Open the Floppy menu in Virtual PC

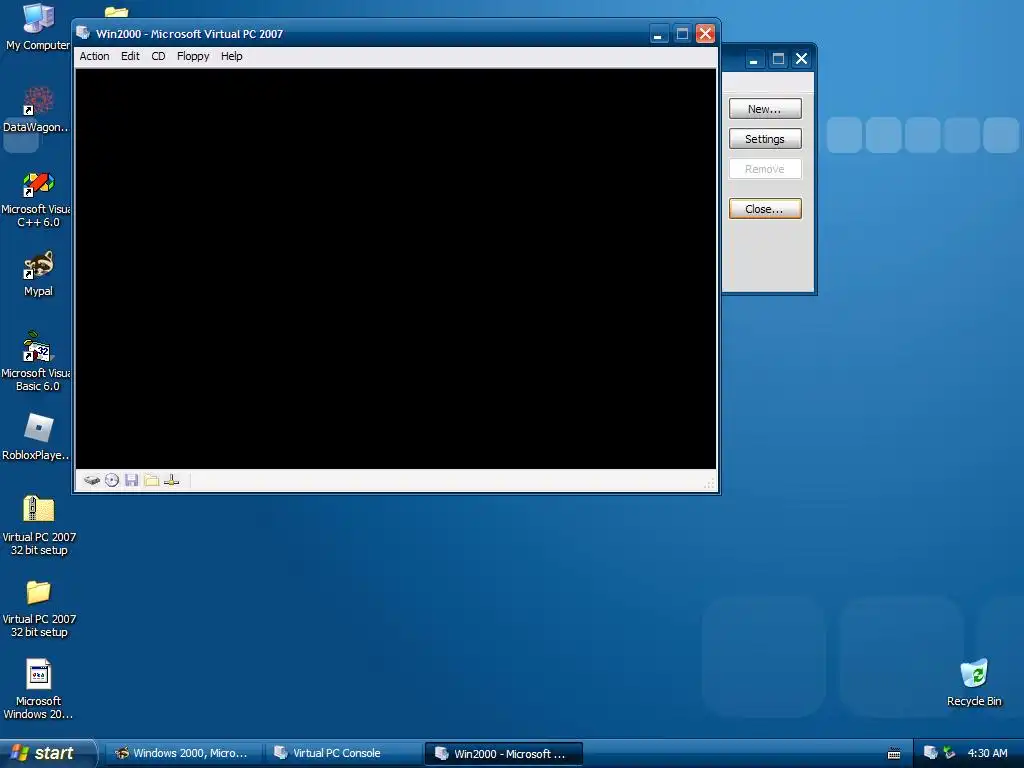coord(193,56)
